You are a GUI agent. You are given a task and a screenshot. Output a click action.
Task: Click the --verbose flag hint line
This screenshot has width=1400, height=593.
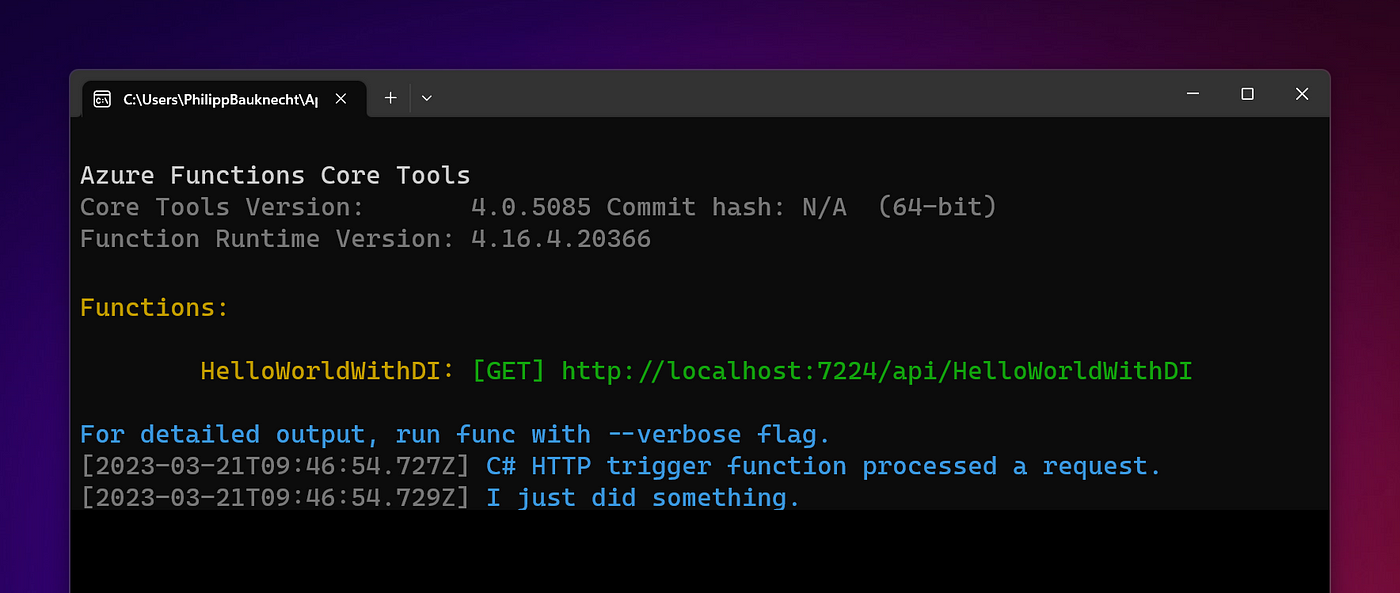tap(455, 435)
